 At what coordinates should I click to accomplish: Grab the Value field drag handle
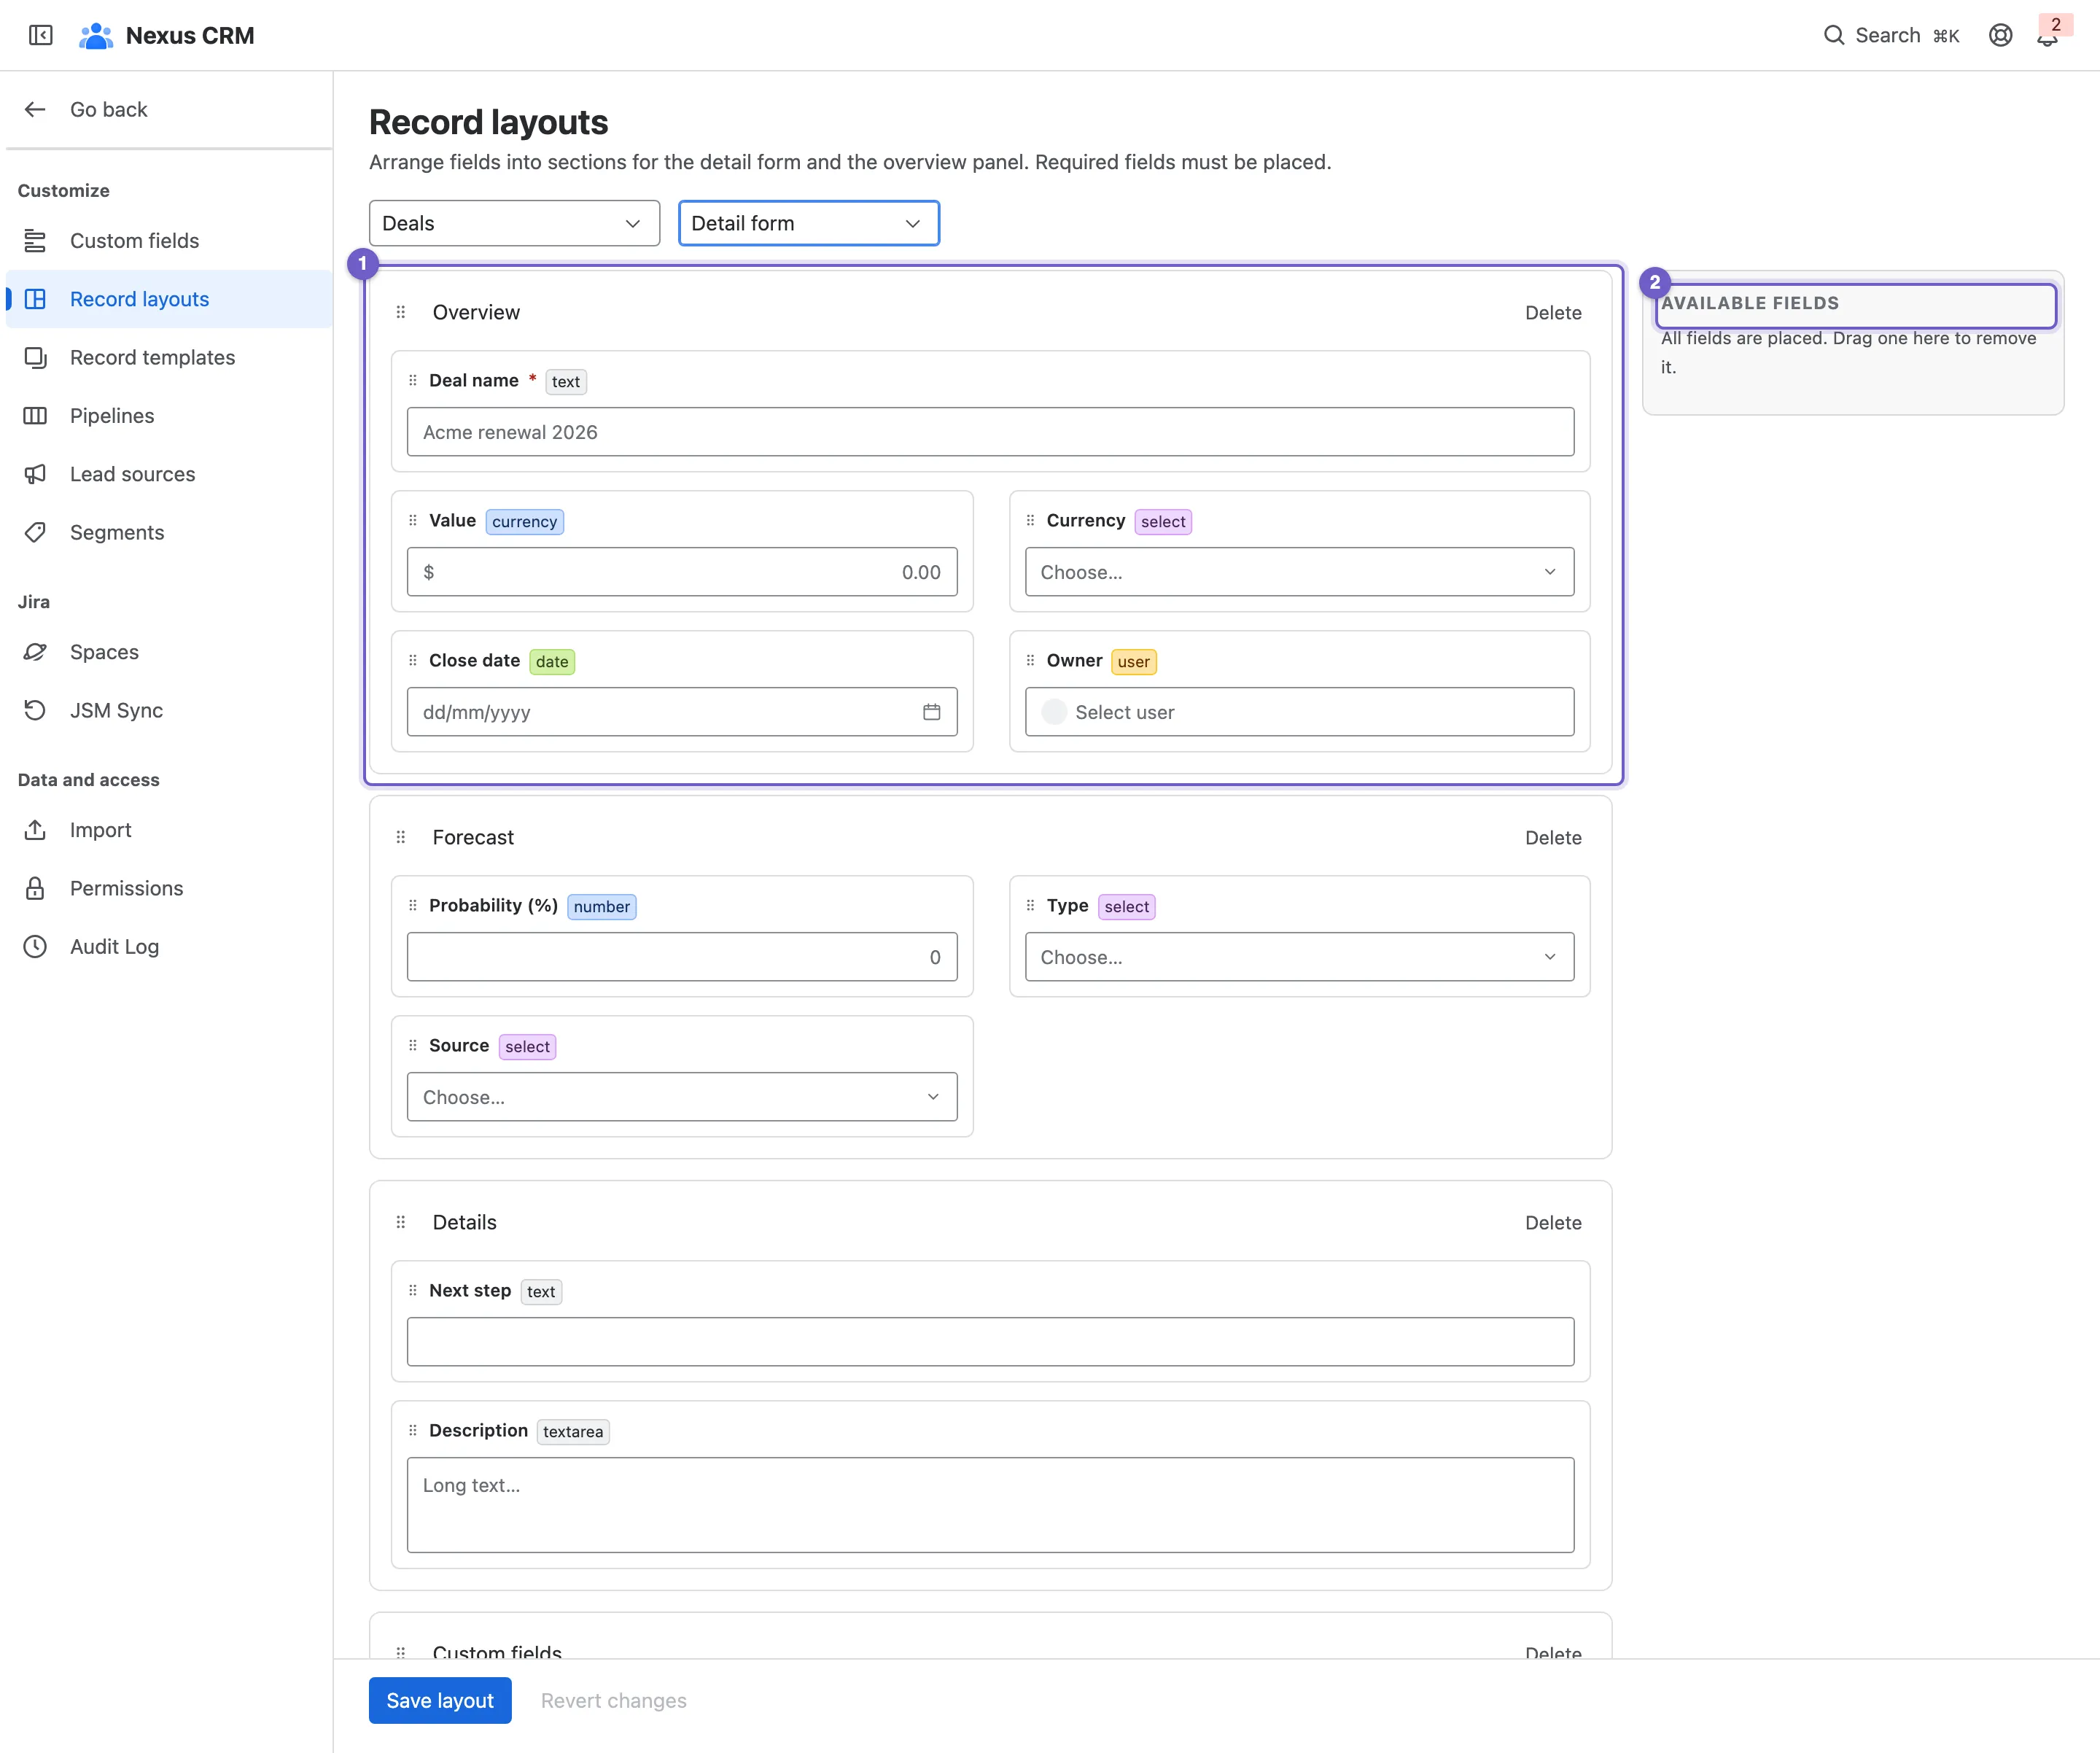(413, 520)
